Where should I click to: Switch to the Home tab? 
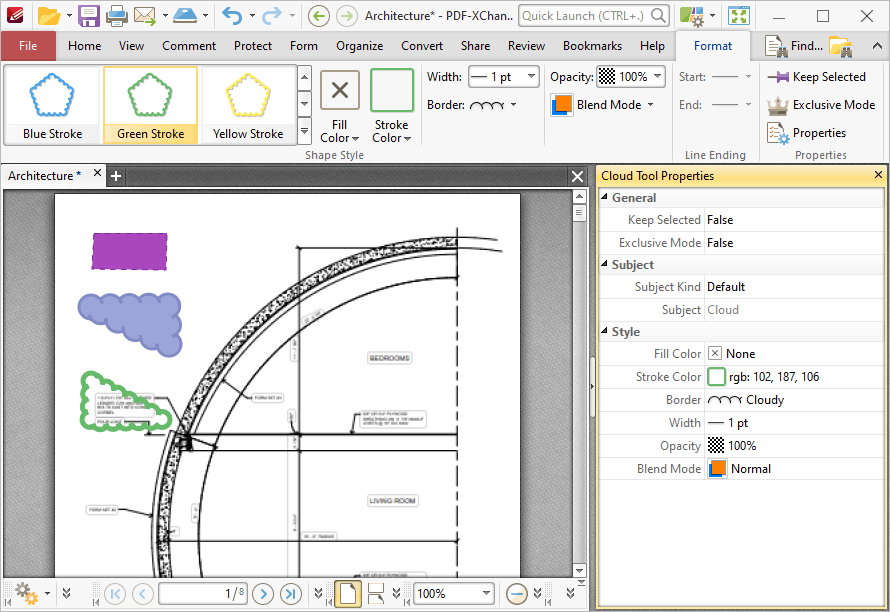pos(85,46)
